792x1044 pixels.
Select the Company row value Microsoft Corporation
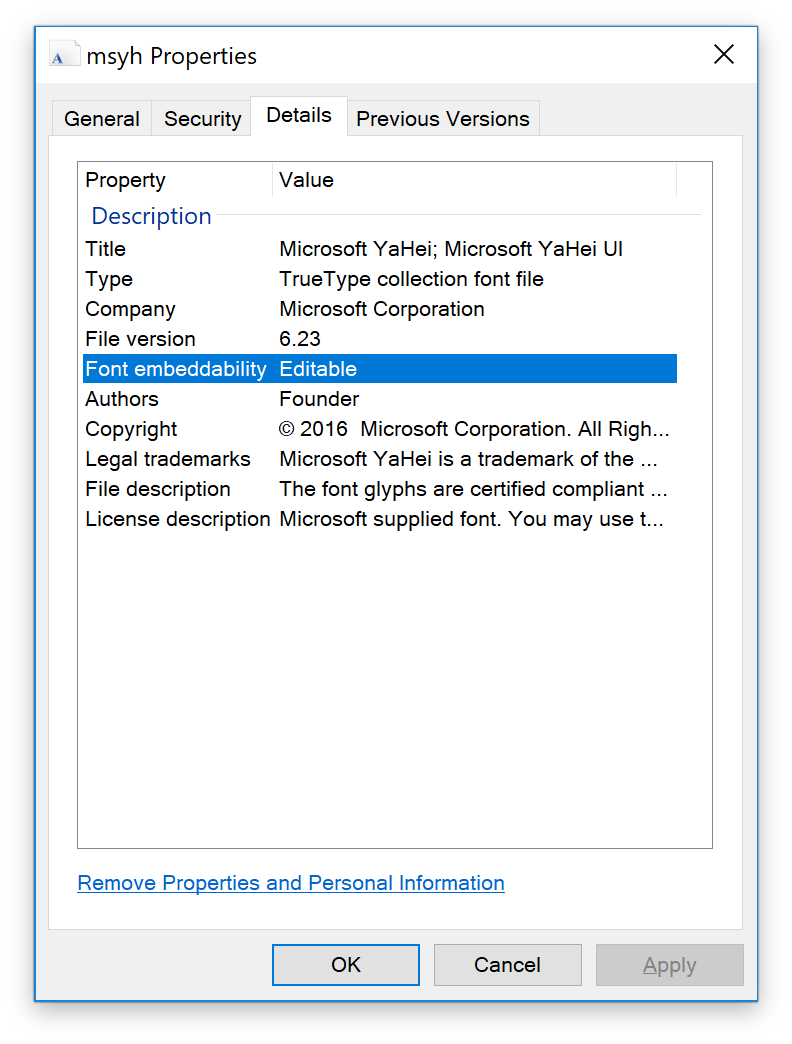tap(381, 309)
